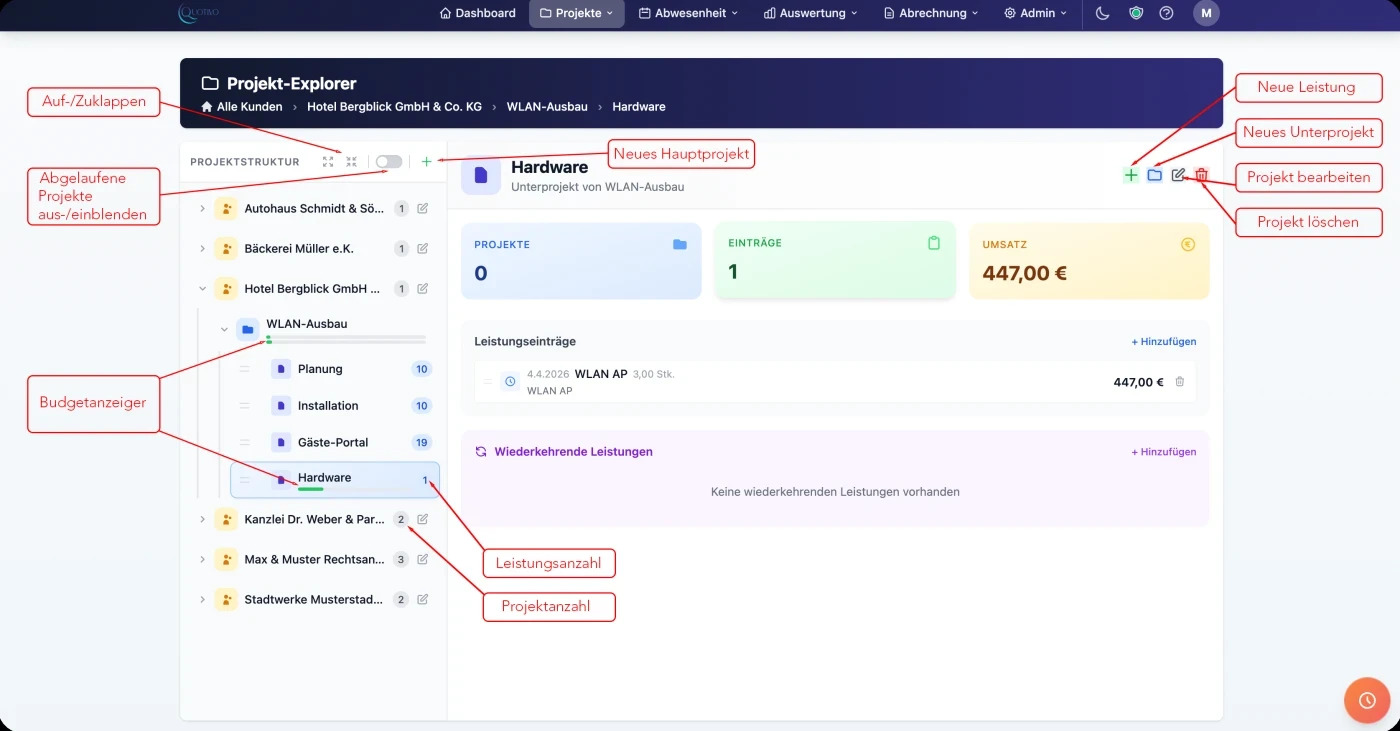Open the WLAN AP entry row
The width and height of the screenshot is (1400, 731).
[x=835, y=382]
